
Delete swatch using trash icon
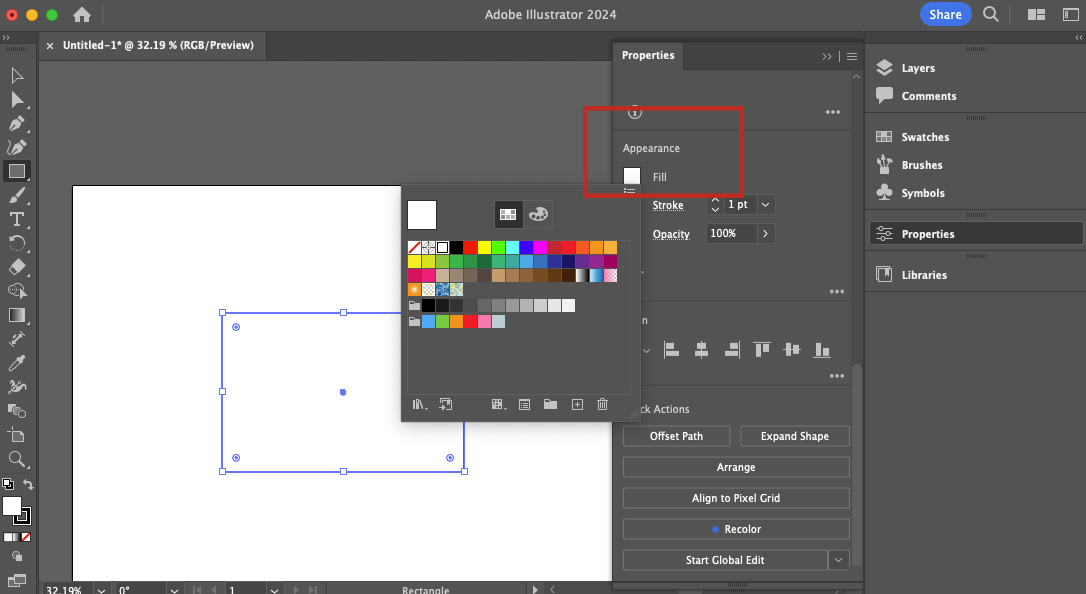pos(602,404)
